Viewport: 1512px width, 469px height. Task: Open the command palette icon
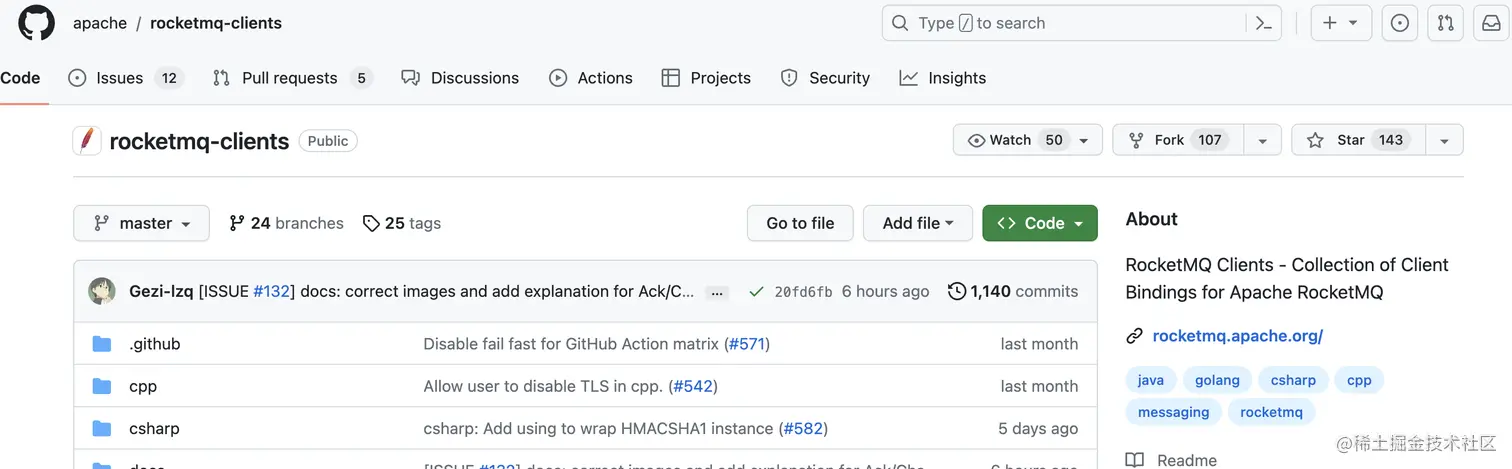pyautogui.click(x=1263, y=23)
